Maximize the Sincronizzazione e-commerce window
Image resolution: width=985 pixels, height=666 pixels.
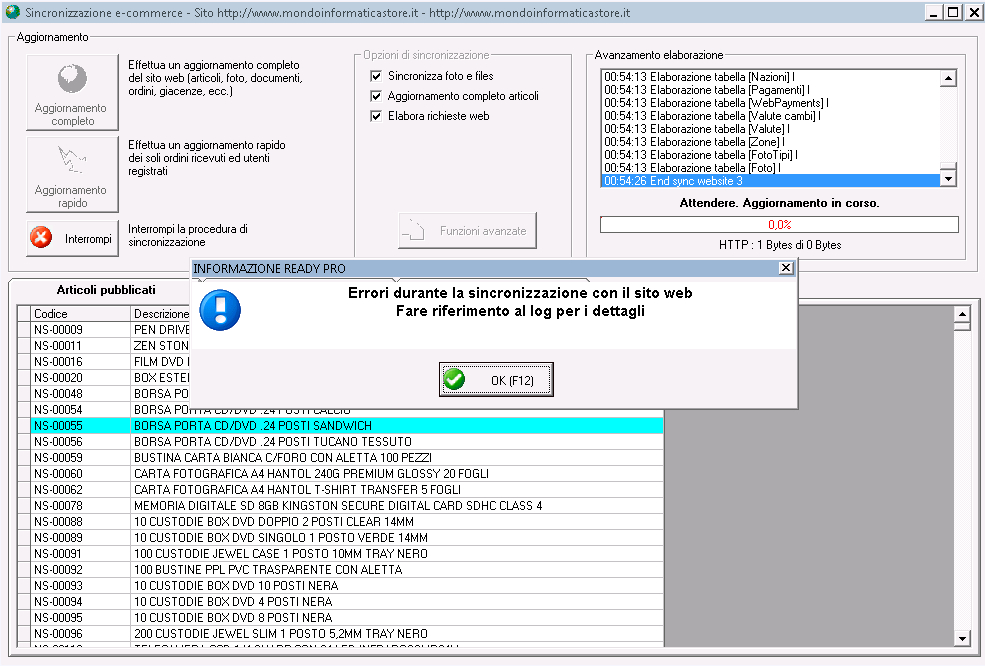click(953, 12)
